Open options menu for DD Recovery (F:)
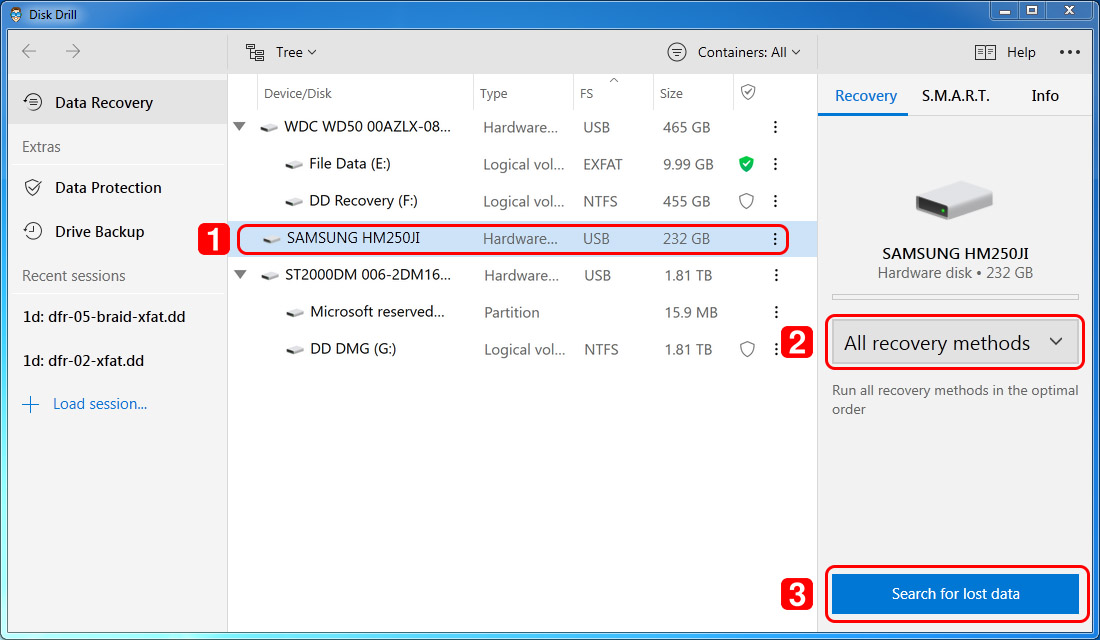Screen dimensions: 1100x640 [775, 201]
